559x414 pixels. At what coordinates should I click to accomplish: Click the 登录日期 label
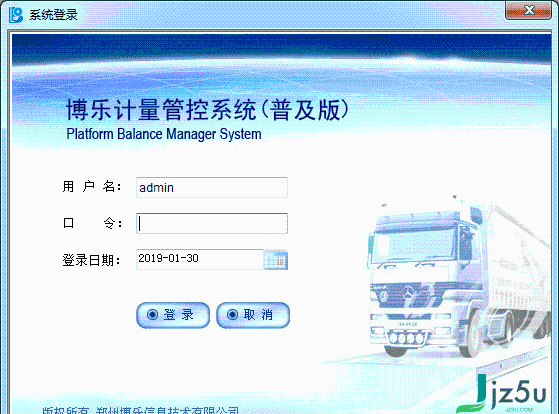click(91, 260)
